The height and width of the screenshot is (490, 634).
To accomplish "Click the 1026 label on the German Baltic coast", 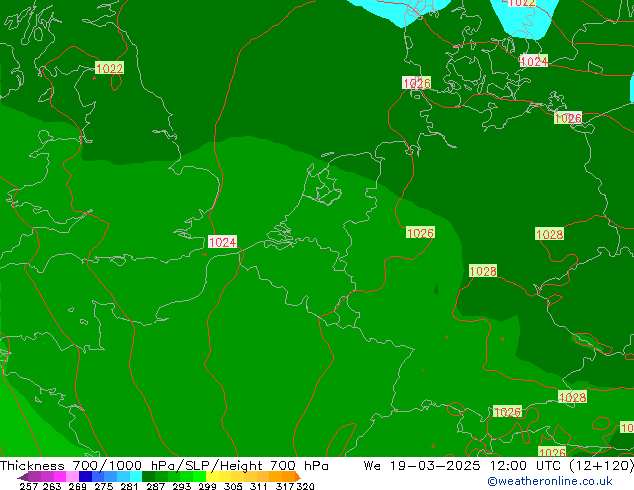I will coord(568,118).
